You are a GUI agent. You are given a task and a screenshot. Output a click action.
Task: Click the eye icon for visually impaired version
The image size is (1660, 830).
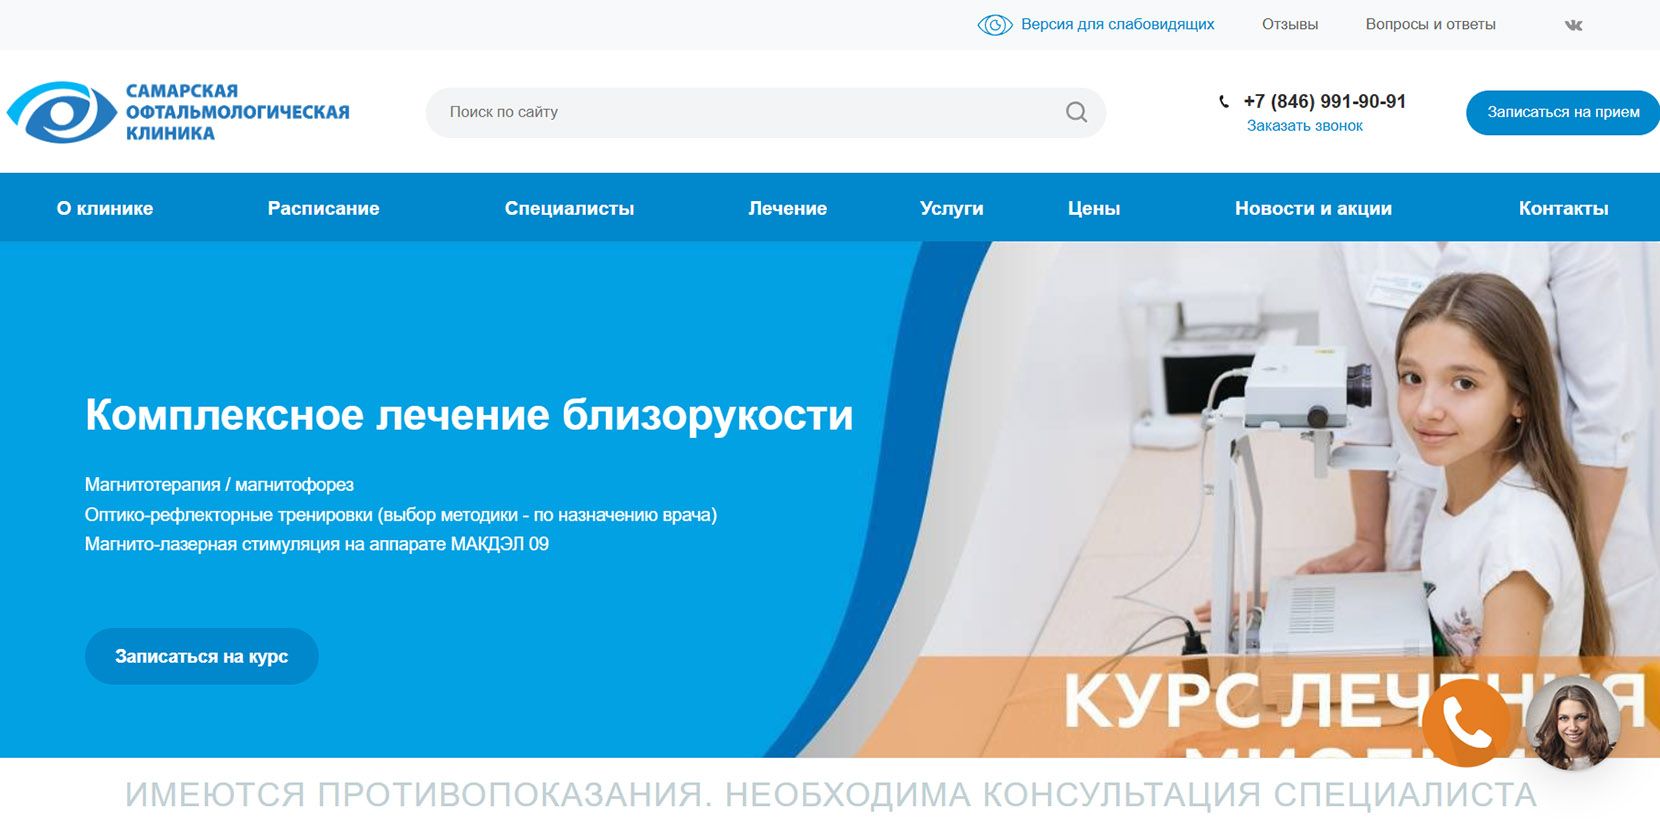994,25
